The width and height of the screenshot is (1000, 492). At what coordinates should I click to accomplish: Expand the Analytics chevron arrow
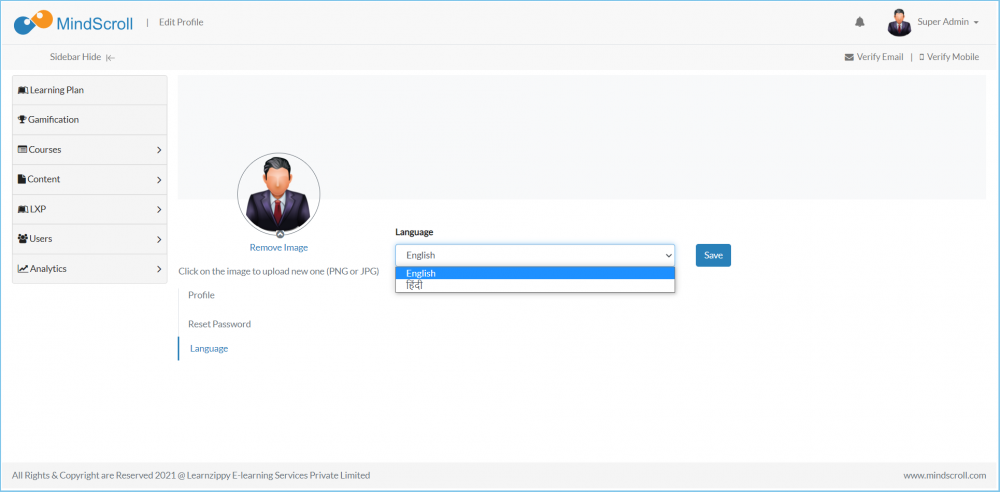pyautogui.click(x=159, y=269)
